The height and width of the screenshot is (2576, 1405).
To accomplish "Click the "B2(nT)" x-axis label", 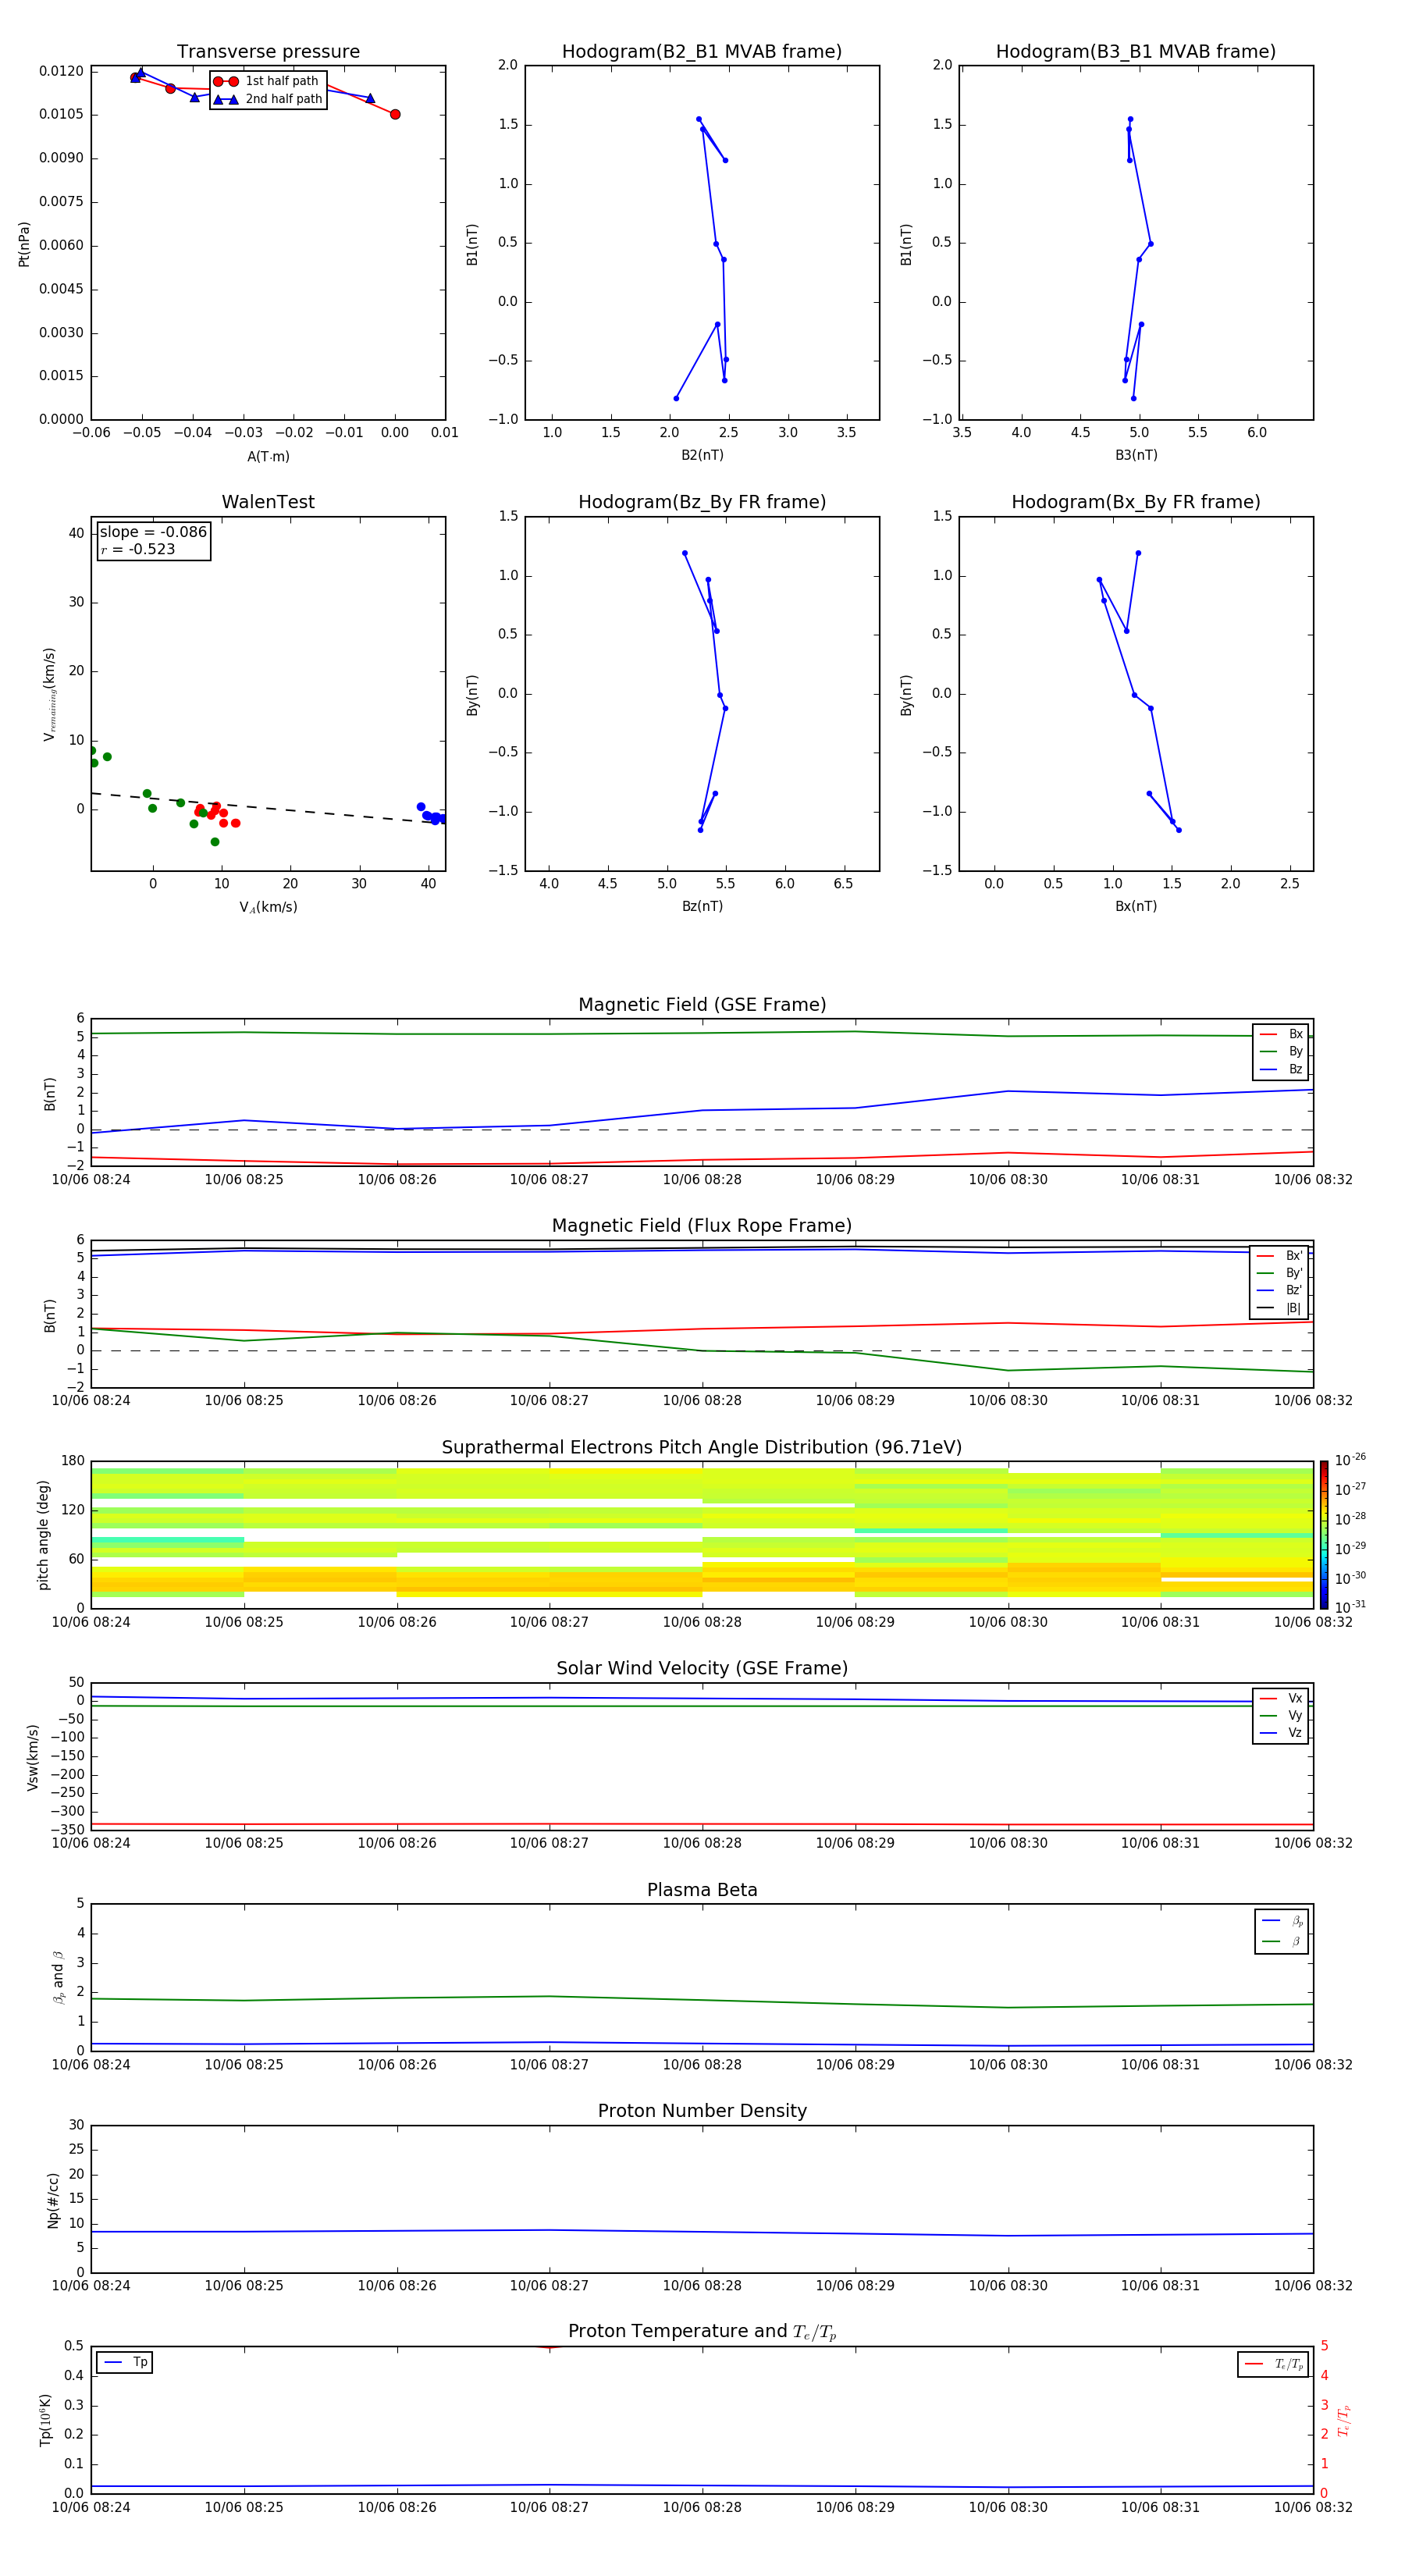I will (x=702, y=455).
